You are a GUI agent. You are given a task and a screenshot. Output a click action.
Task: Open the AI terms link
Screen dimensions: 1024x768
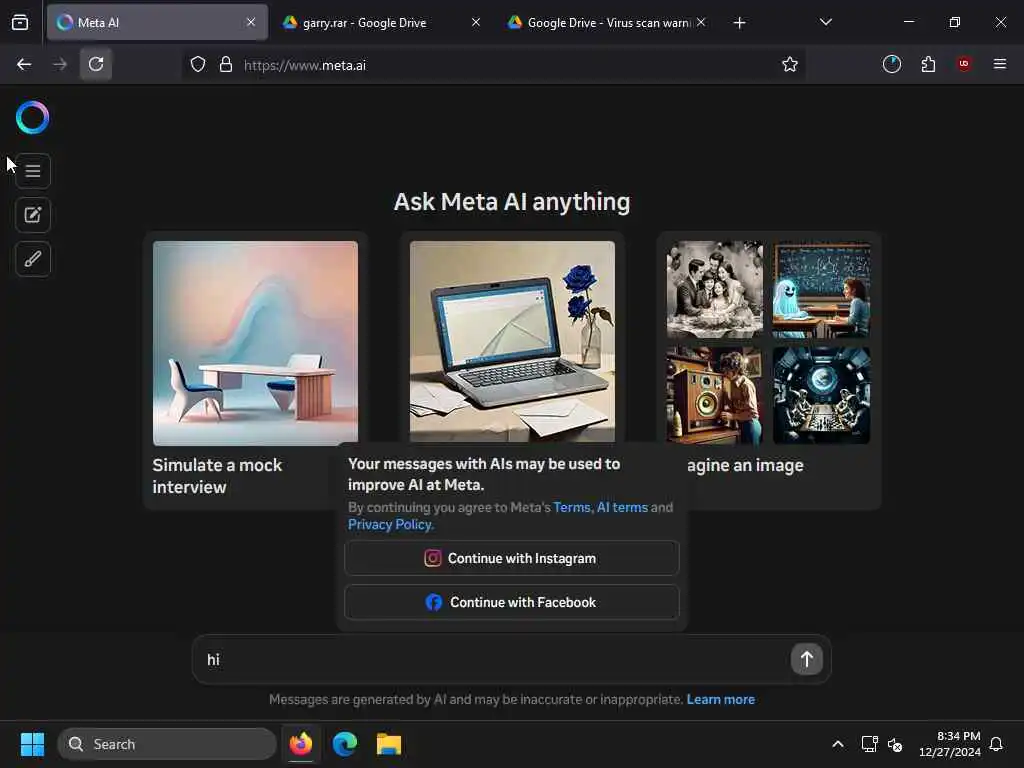coord(622,507)
